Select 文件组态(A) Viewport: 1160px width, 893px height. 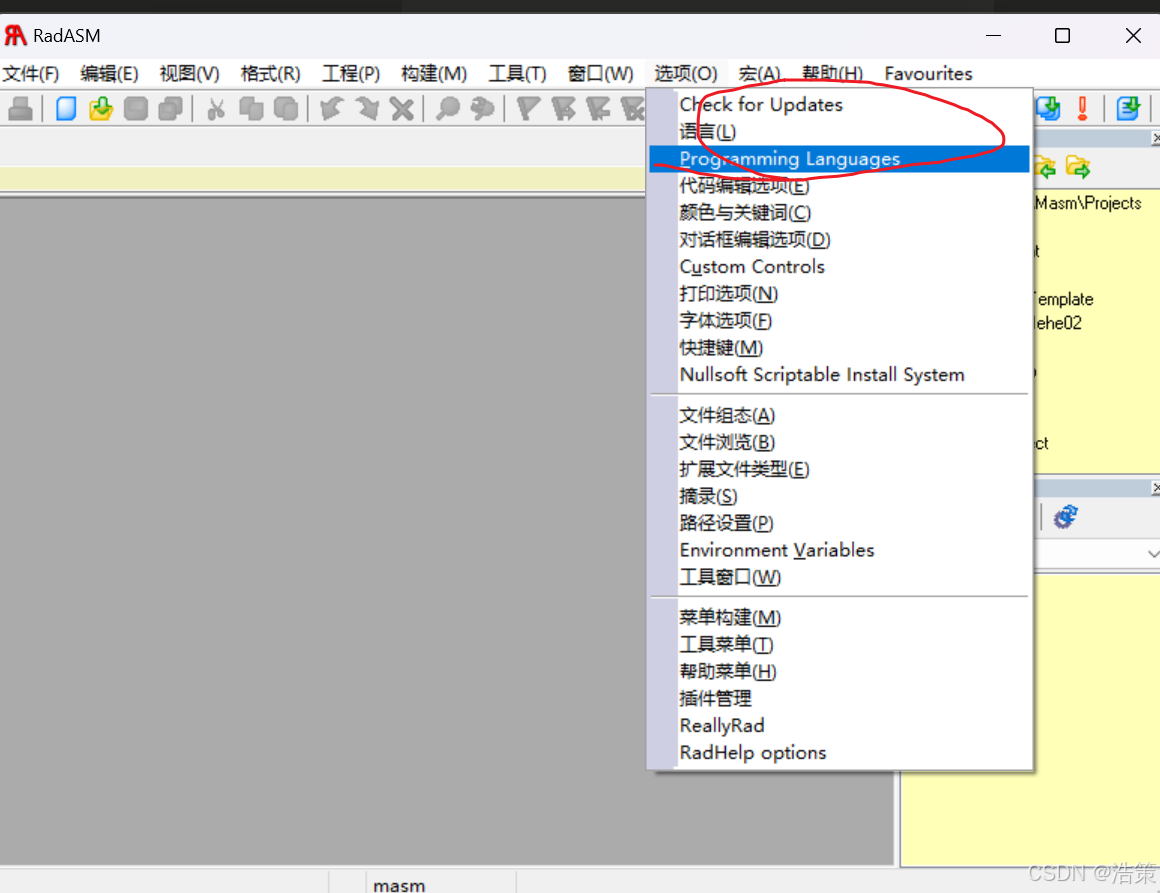[x=839, y=416]
